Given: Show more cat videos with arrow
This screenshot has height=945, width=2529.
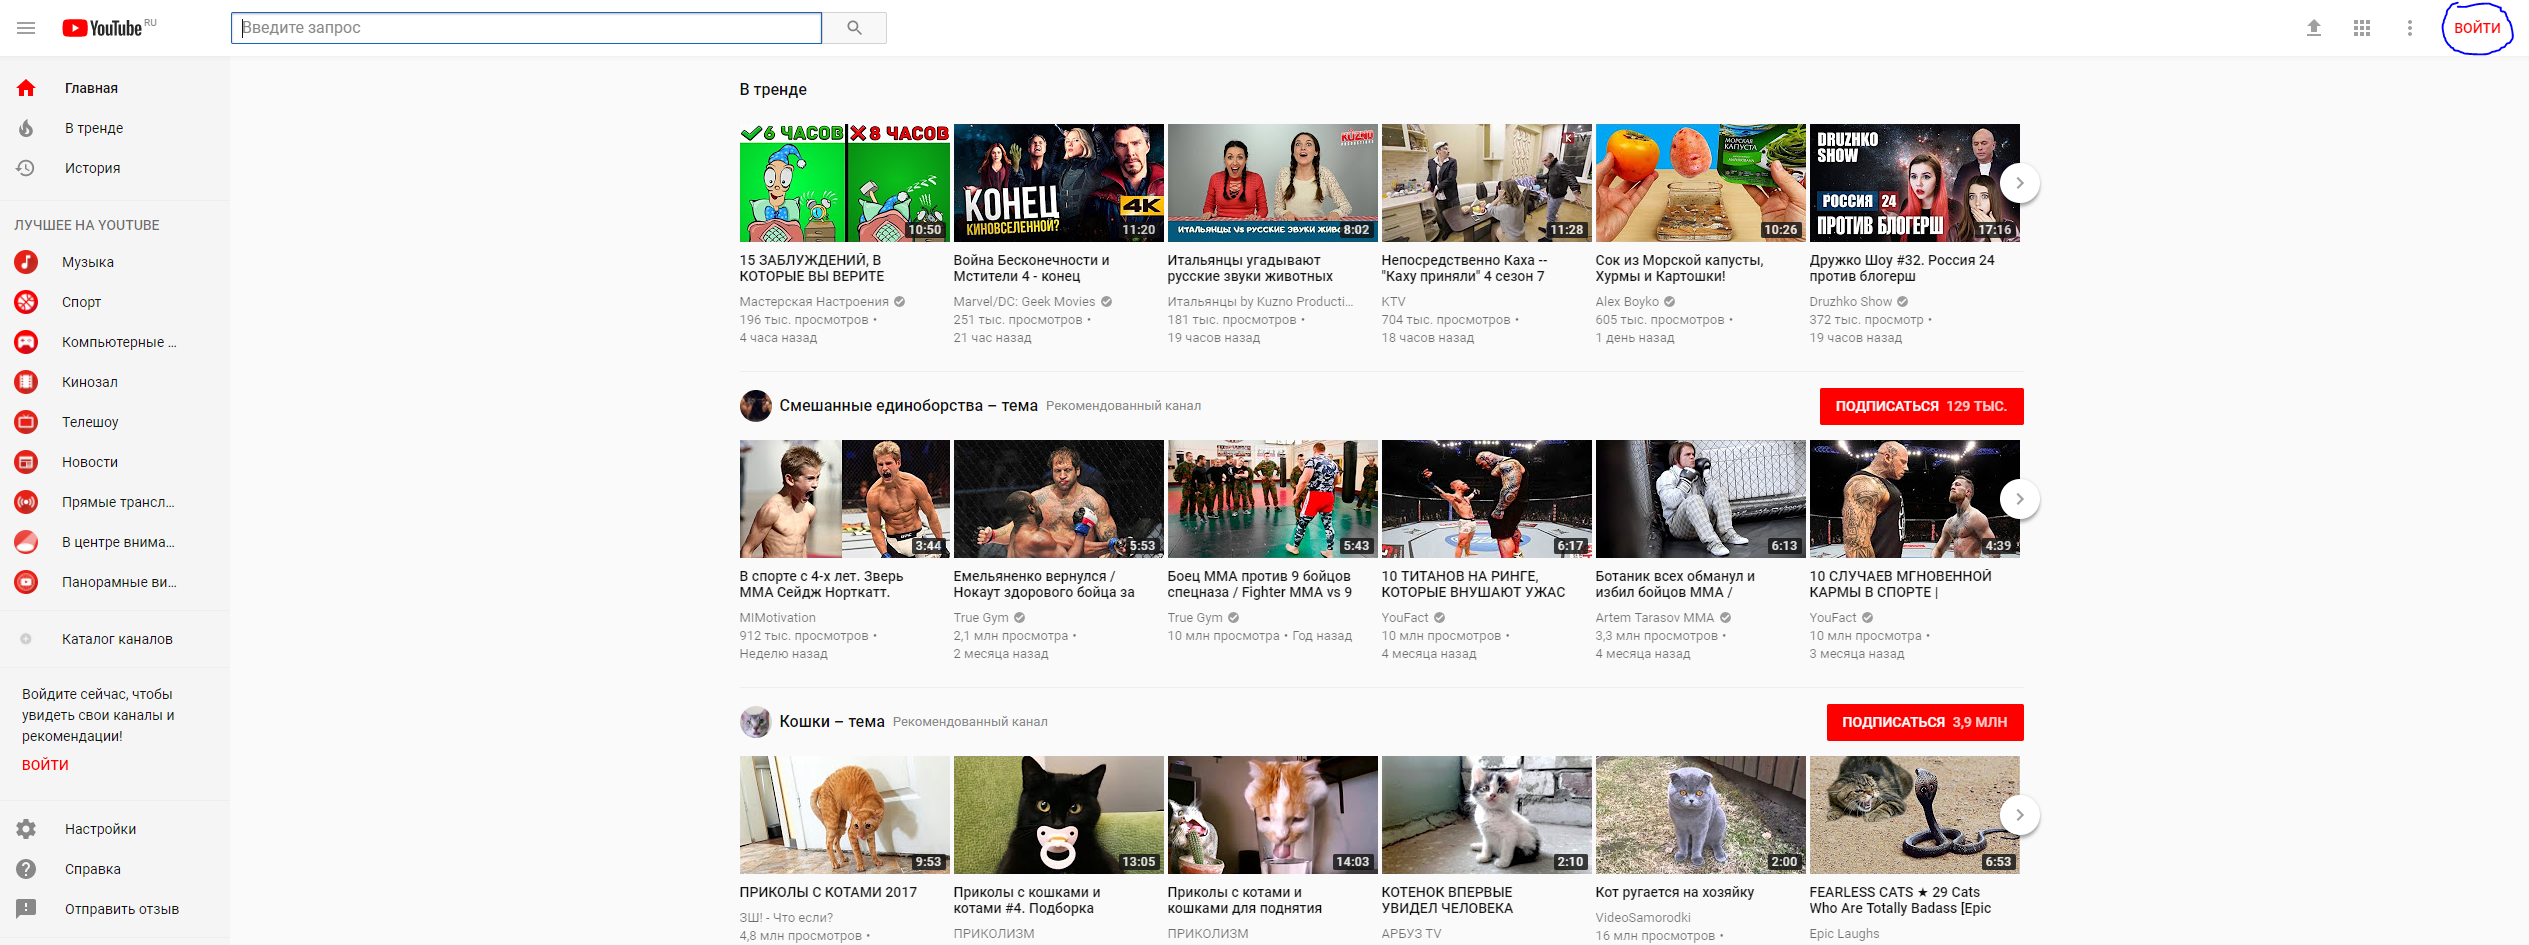Looking at the screenshot, I should tap(2019, 815).
